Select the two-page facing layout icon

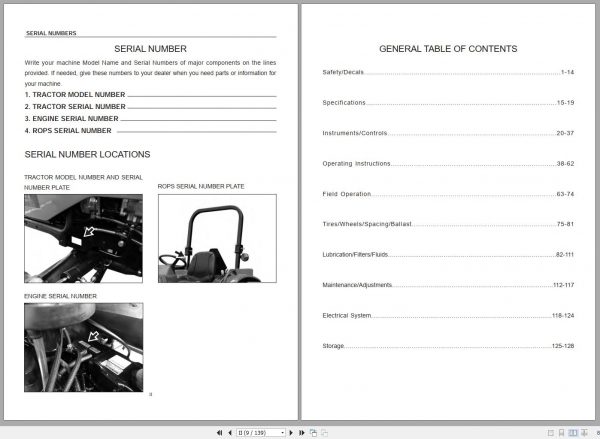573,432
